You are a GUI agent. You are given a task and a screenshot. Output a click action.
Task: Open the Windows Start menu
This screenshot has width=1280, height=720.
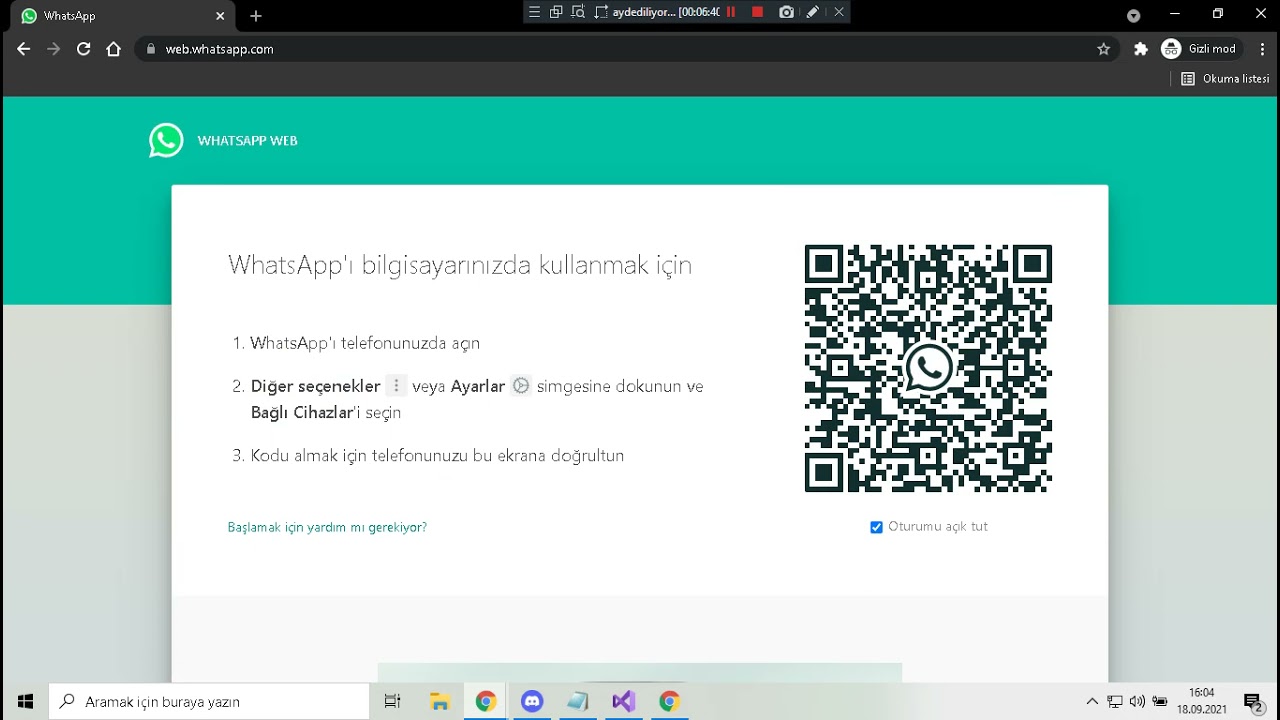(x=25, y=701)
